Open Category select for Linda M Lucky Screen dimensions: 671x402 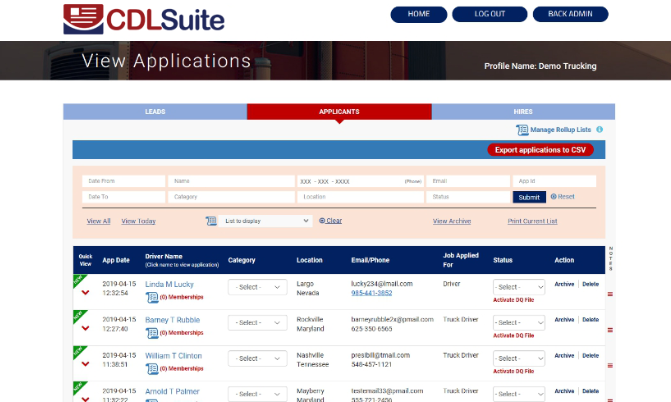258,287
